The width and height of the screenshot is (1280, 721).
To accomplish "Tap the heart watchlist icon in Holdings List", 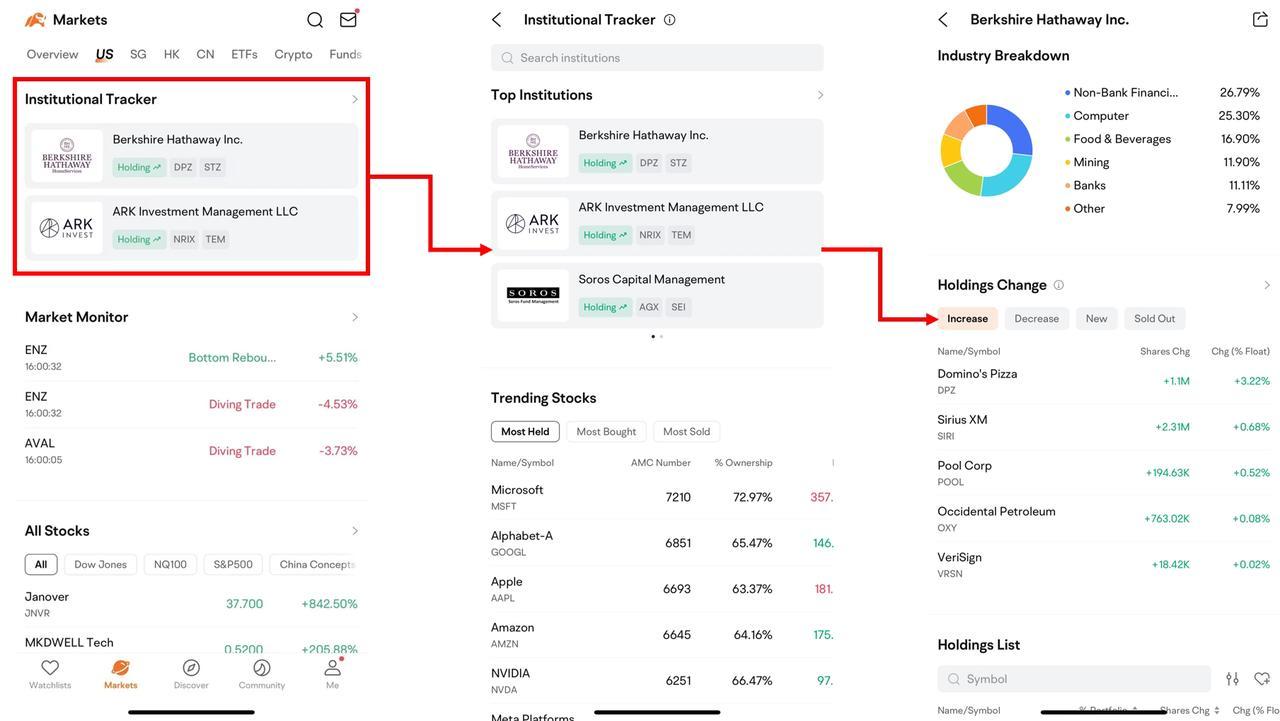I will click(1263, 679).
